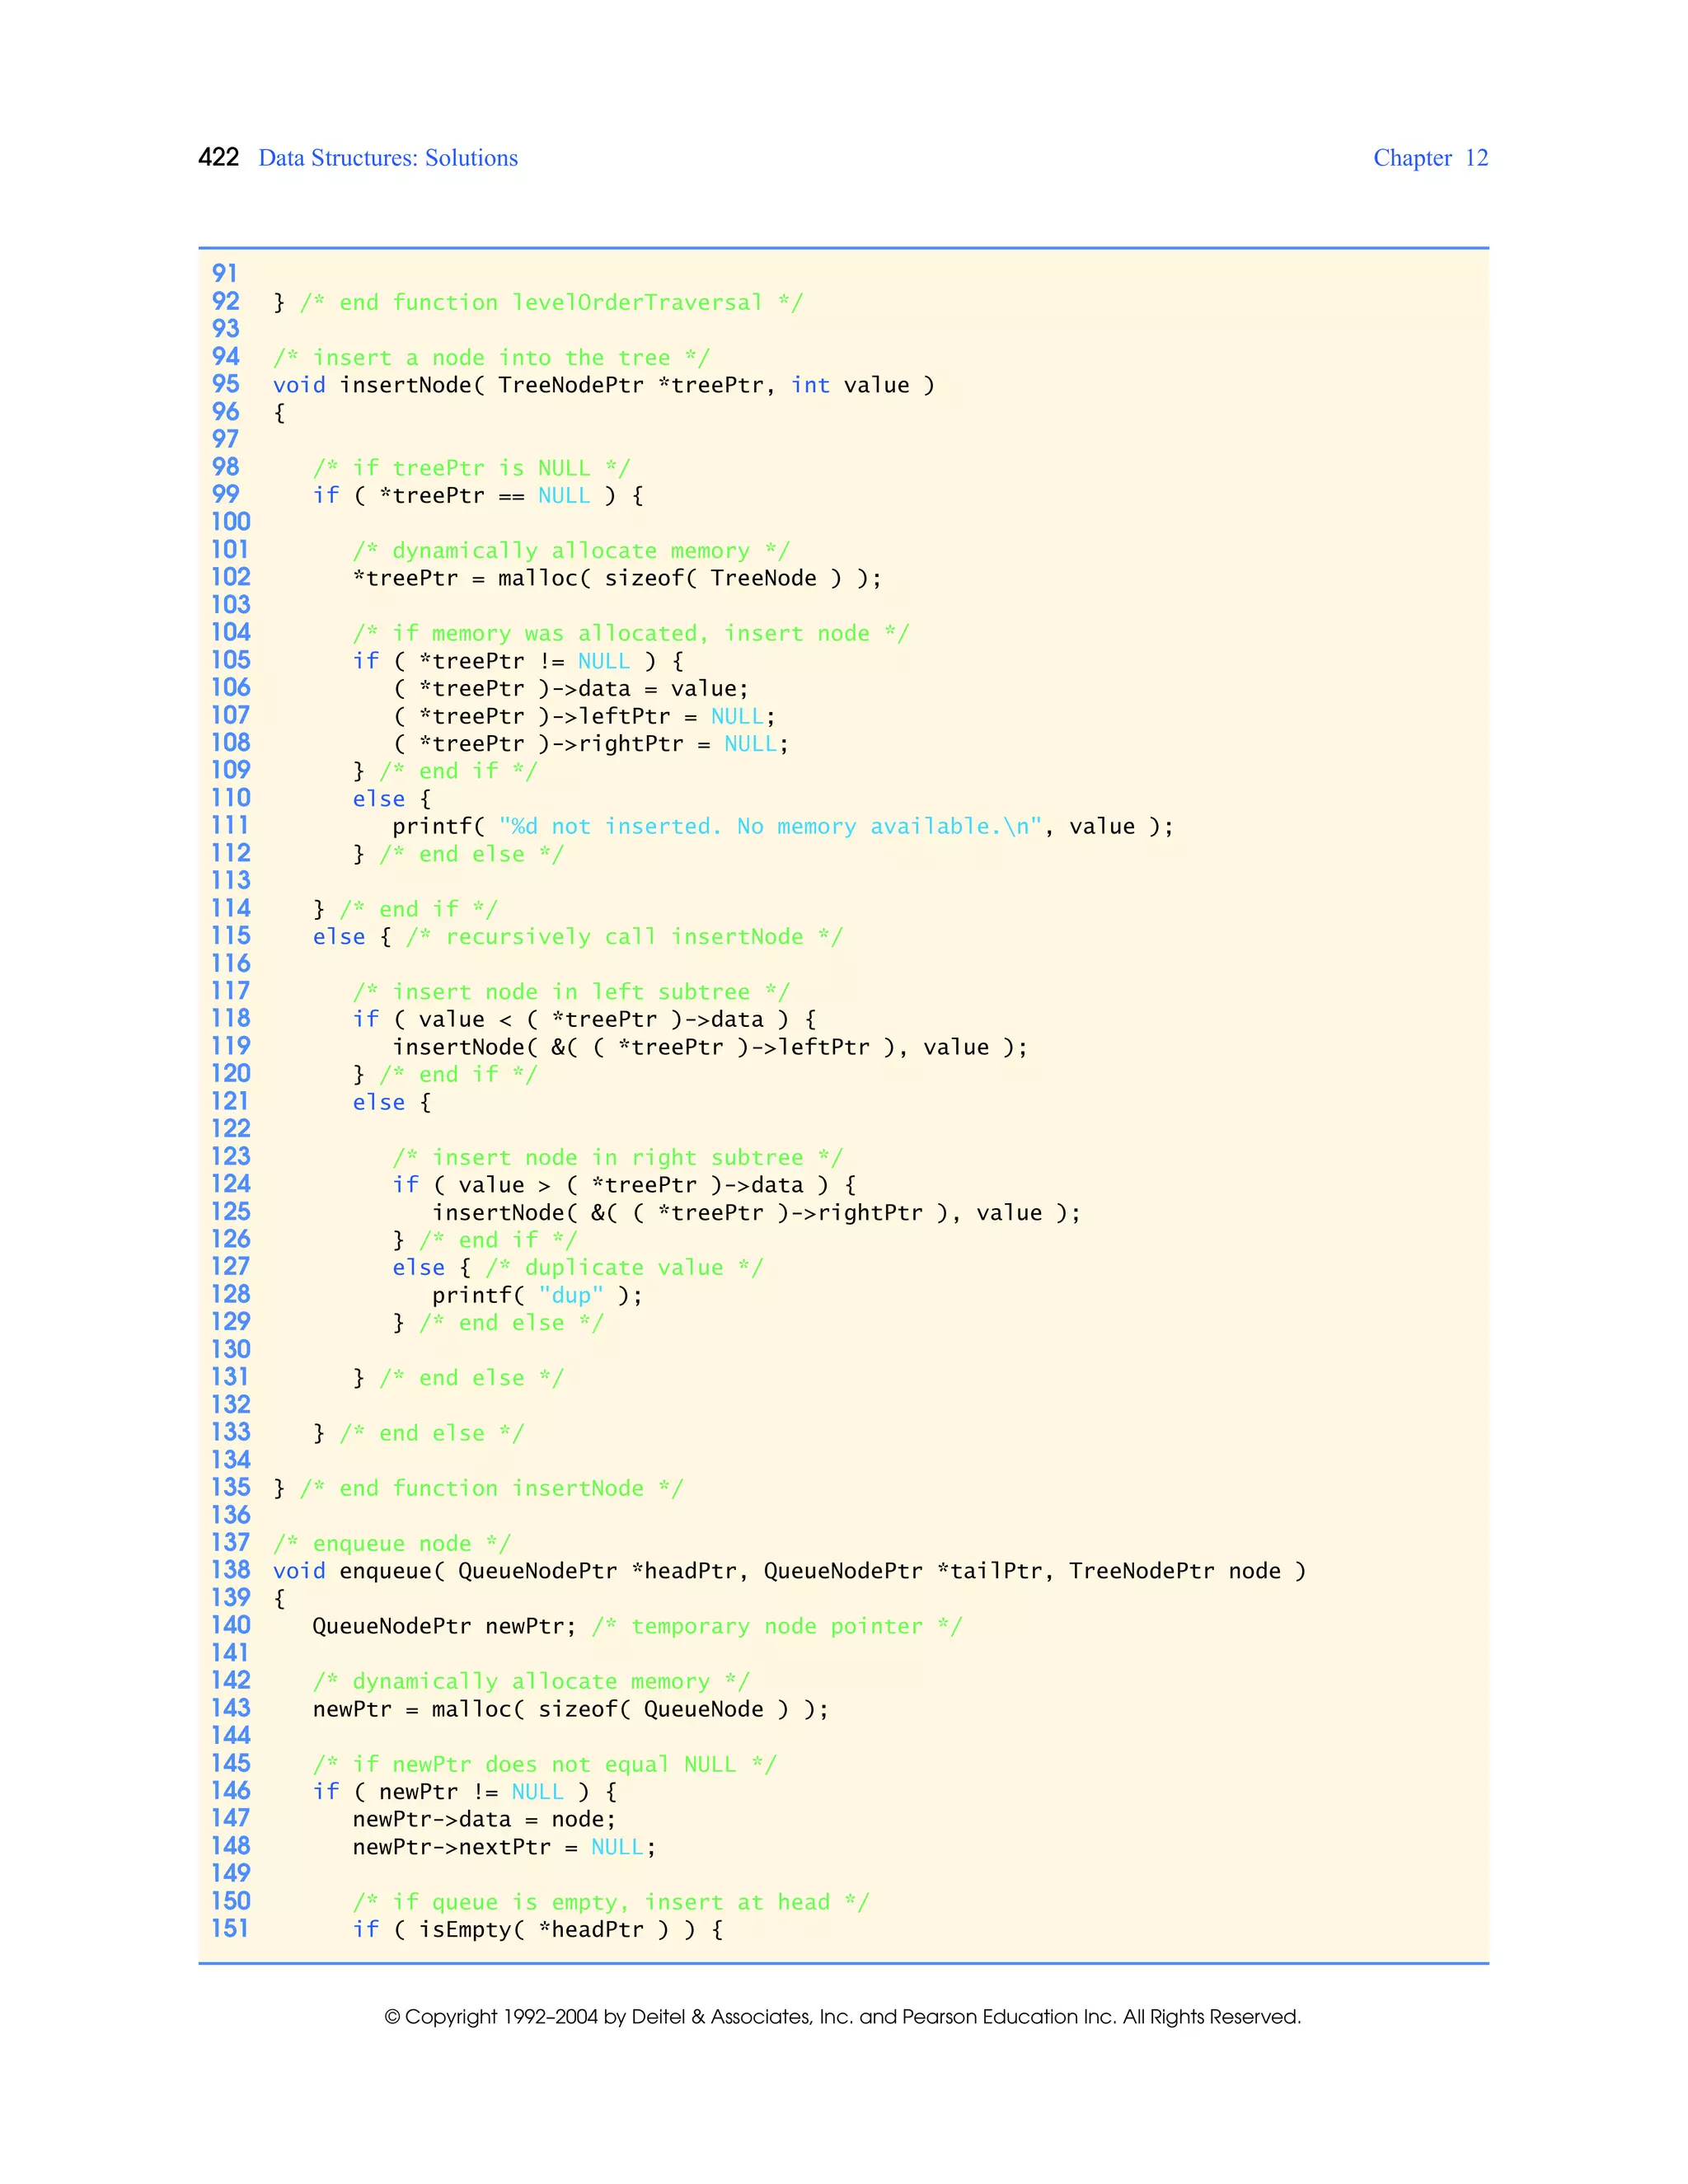This screenshot has width=1688, height=2184.
Task: Click the comment 'if treePtr is NULL'
Action: 471,468
